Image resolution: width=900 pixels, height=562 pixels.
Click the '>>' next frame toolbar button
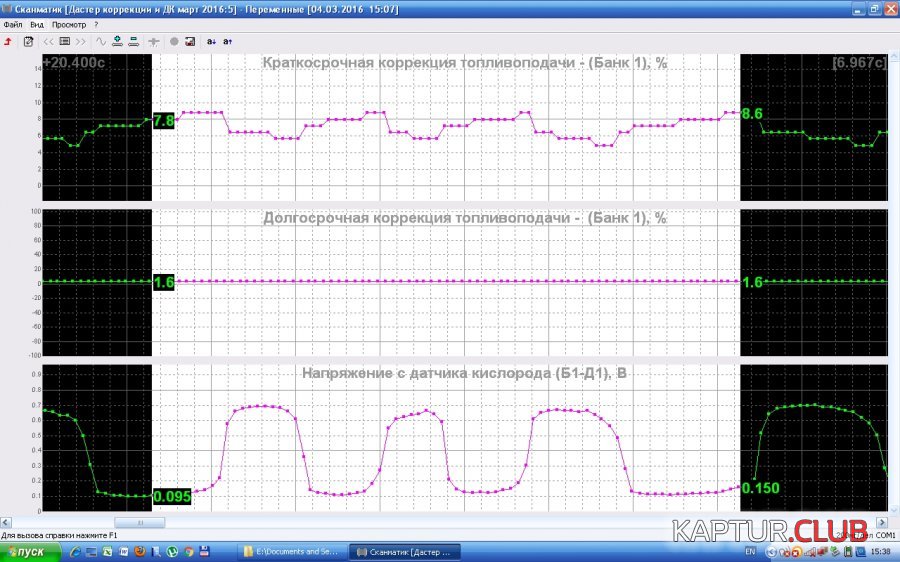[81, 41]
